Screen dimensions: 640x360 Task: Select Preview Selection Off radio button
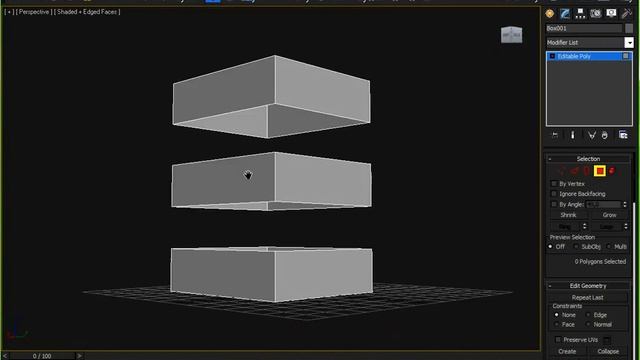(x=550, y=247)
